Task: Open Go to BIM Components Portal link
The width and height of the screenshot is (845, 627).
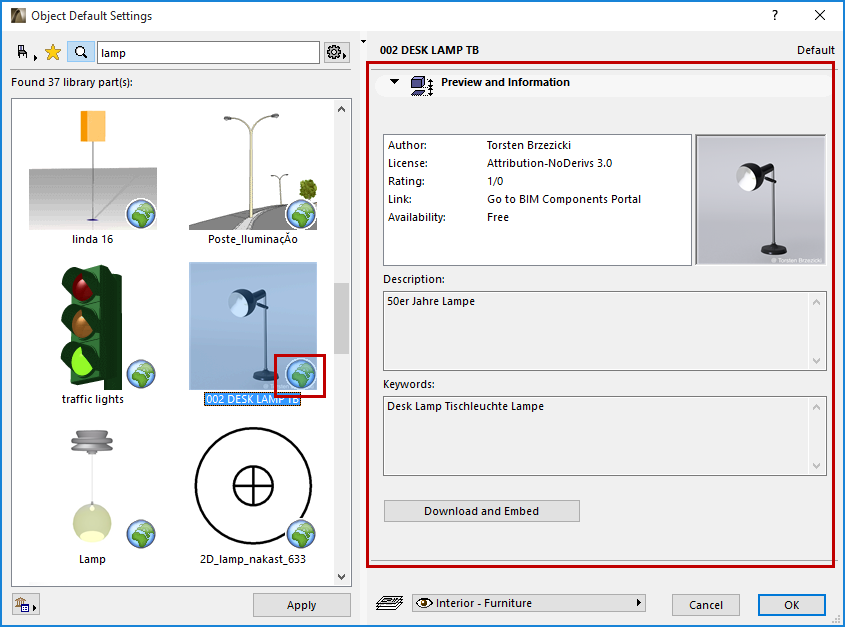Action: tap(564, 199)
